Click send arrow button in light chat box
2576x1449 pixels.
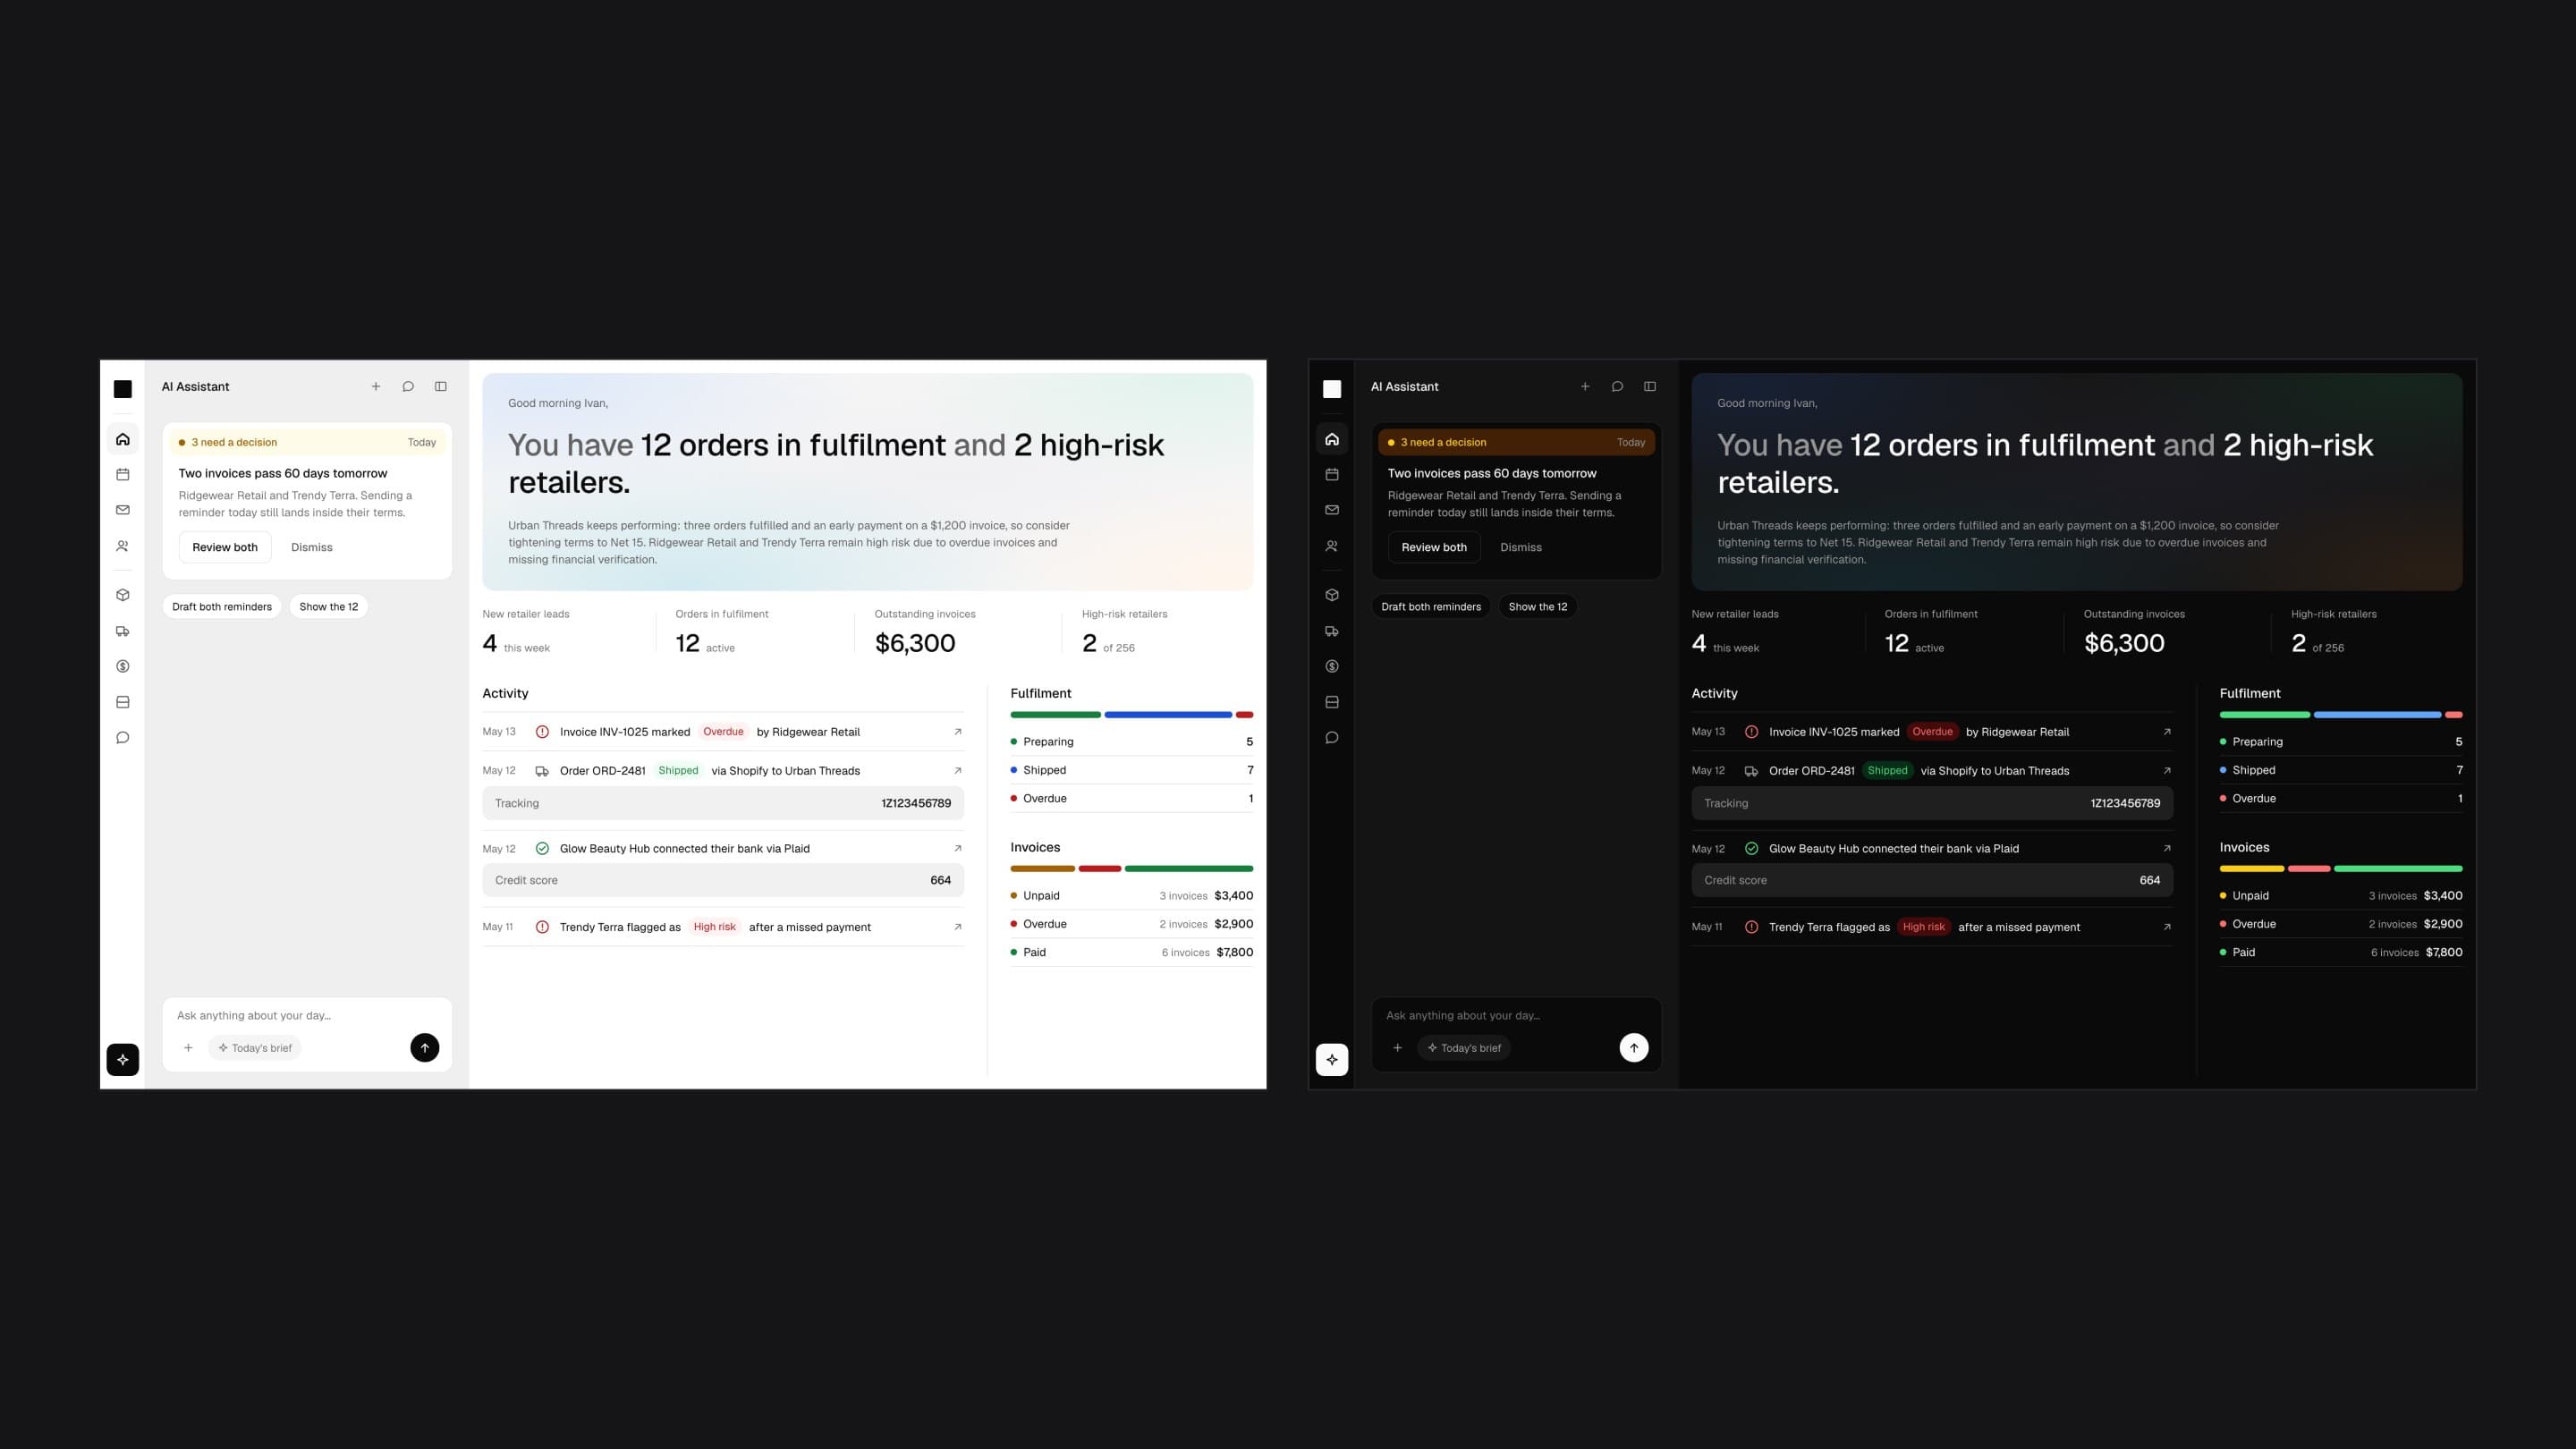click(425, 1047)
